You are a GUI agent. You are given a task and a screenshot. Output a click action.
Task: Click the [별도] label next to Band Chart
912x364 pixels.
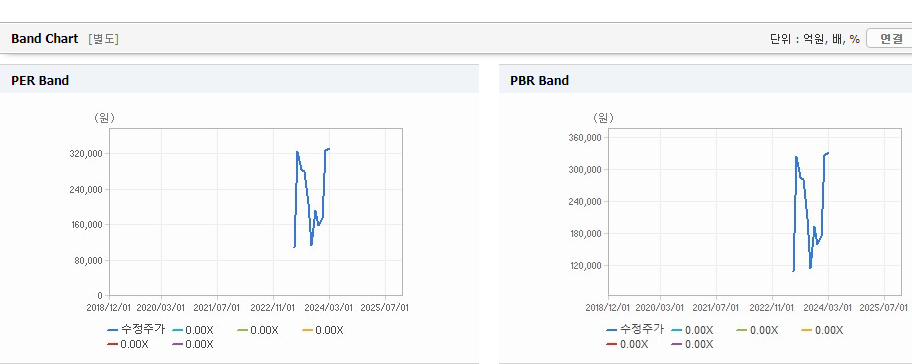(x=104, y=39)
